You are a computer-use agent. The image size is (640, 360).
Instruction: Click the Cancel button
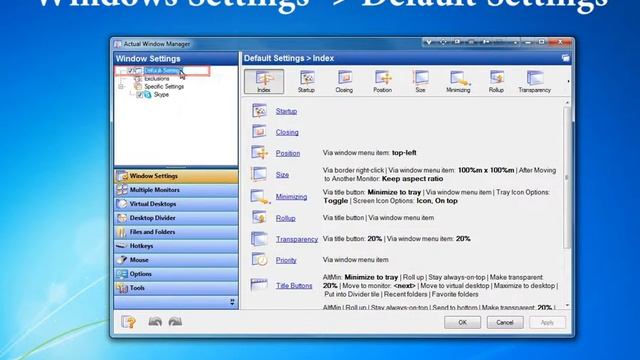(505, 322)
